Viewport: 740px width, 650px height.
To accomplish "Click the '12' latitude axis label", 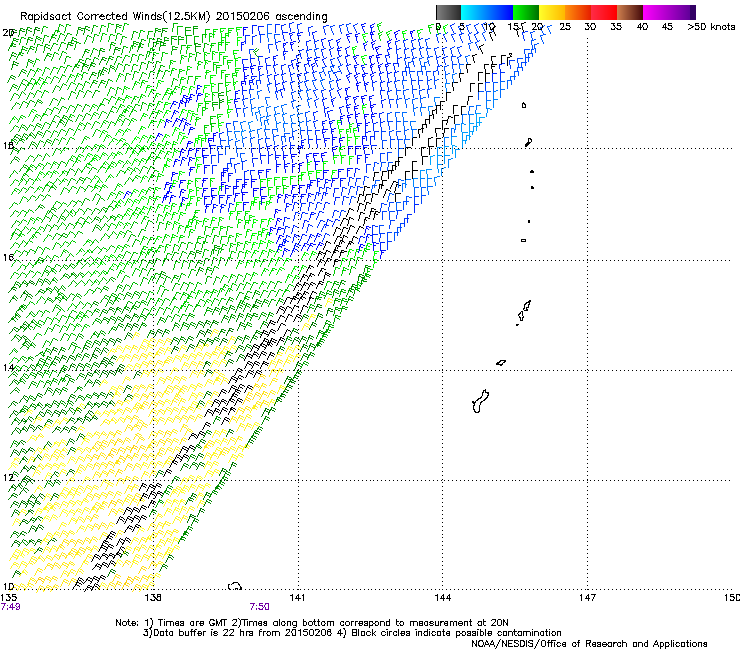I will (8, 477).
